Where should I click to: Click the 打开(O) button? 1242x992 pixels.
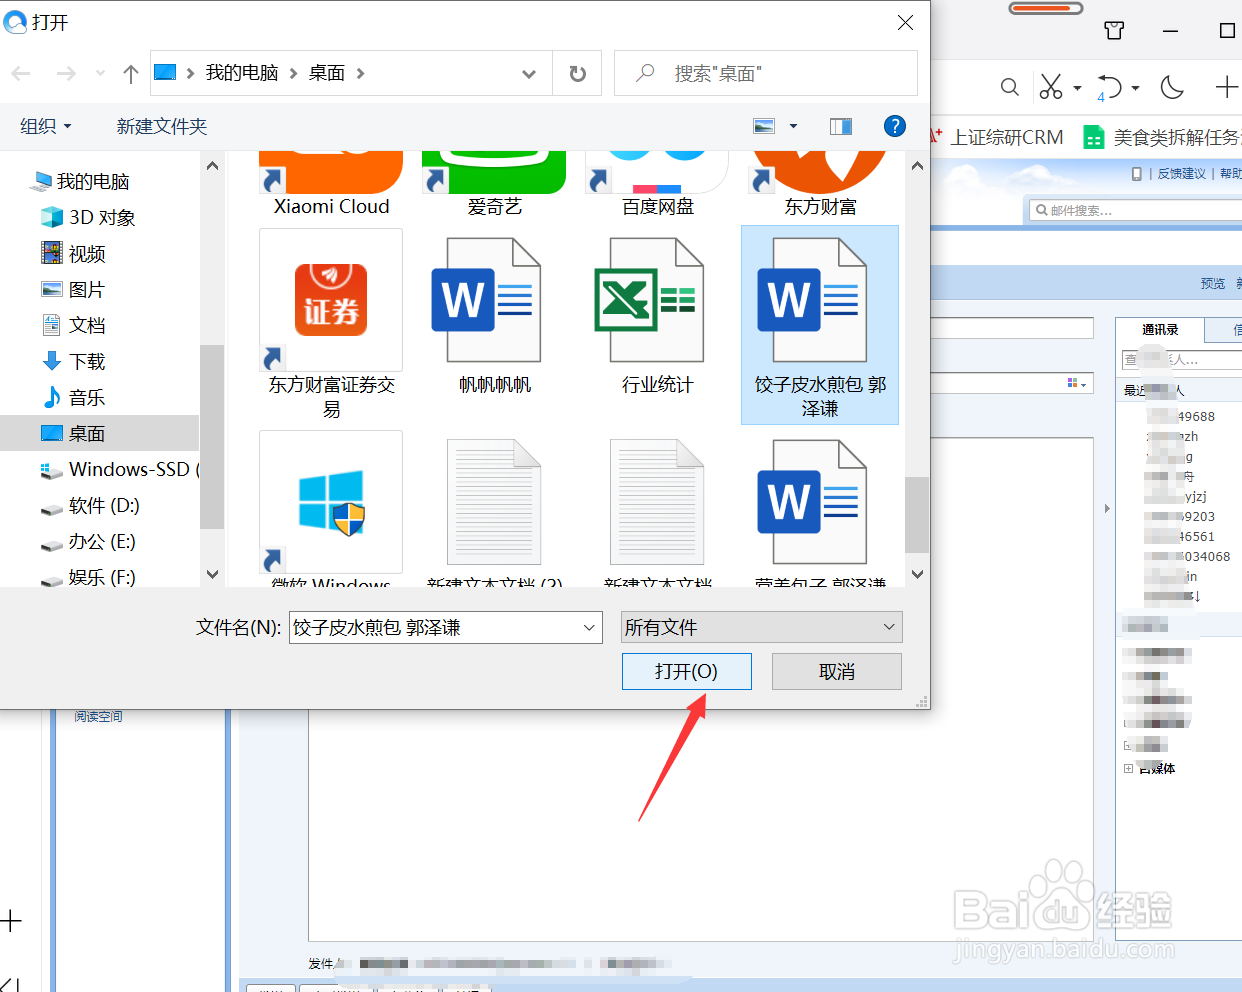(x=686, y=671)
